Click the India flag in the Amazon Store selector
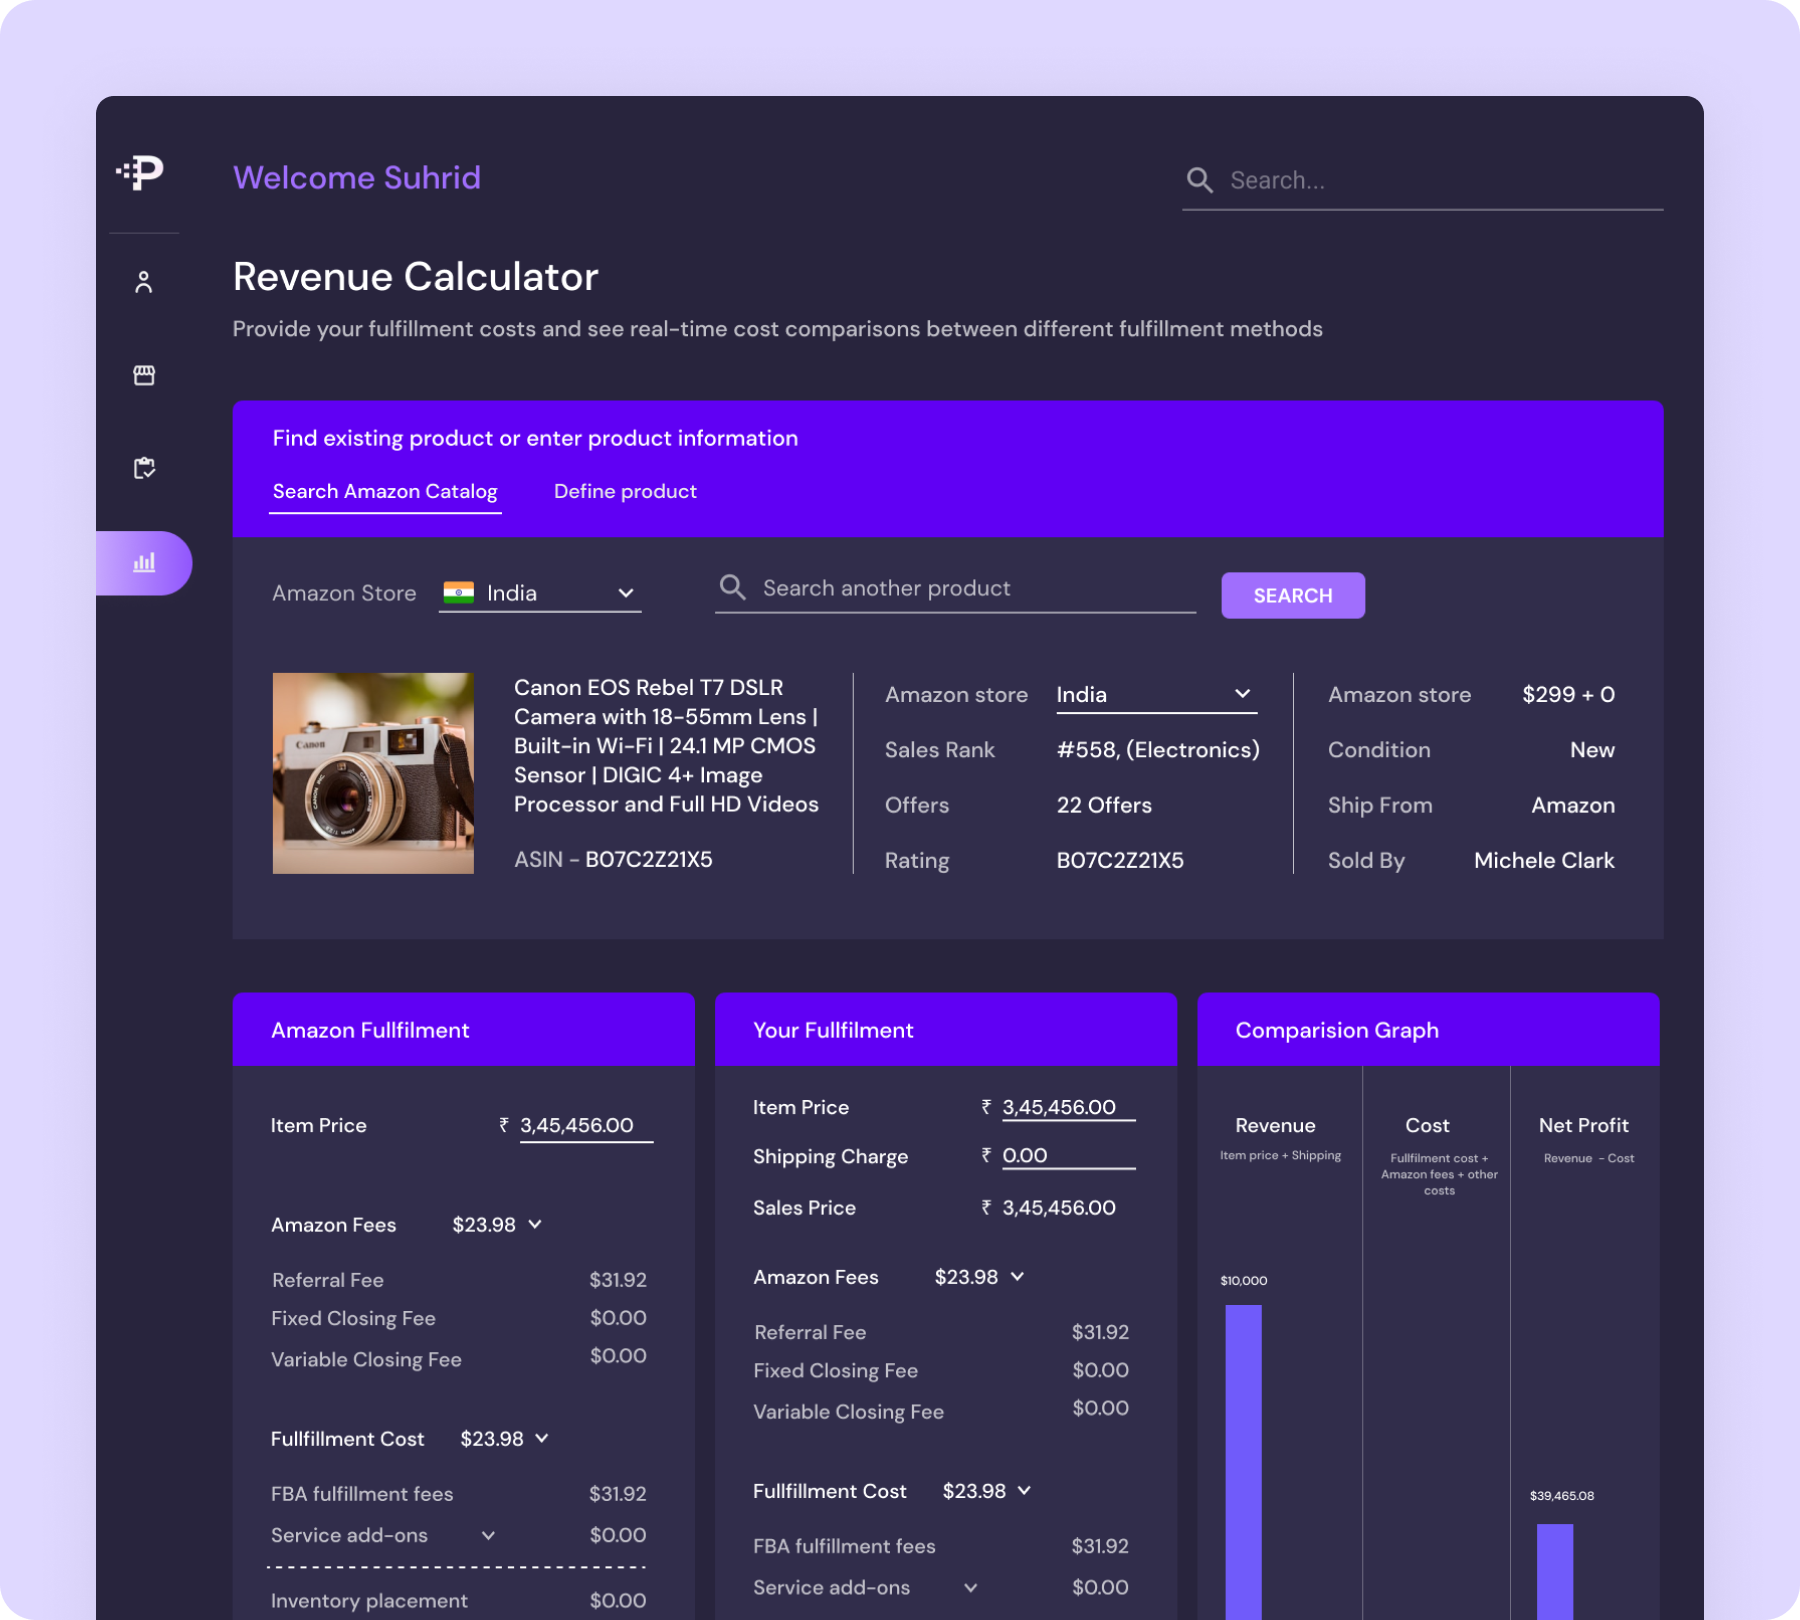1800x1620 pixels. [x=461, y=592]
